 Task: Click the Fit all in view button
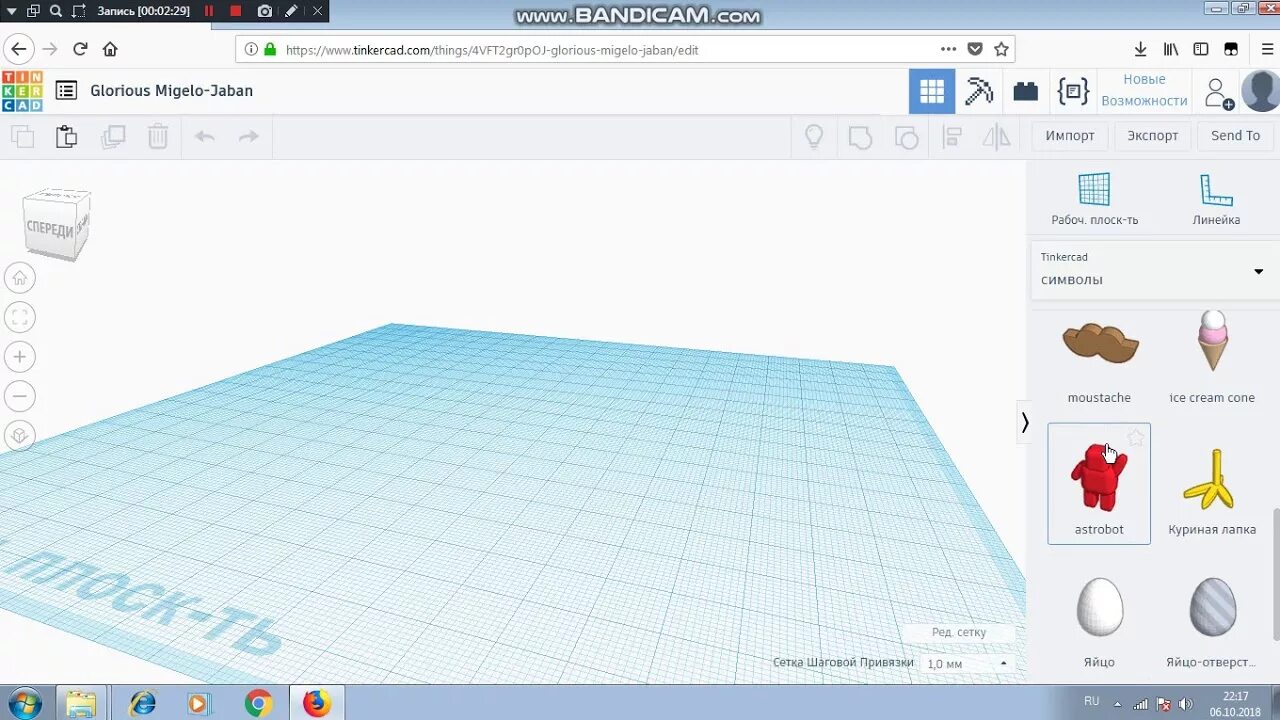click(x=20, y=318)
